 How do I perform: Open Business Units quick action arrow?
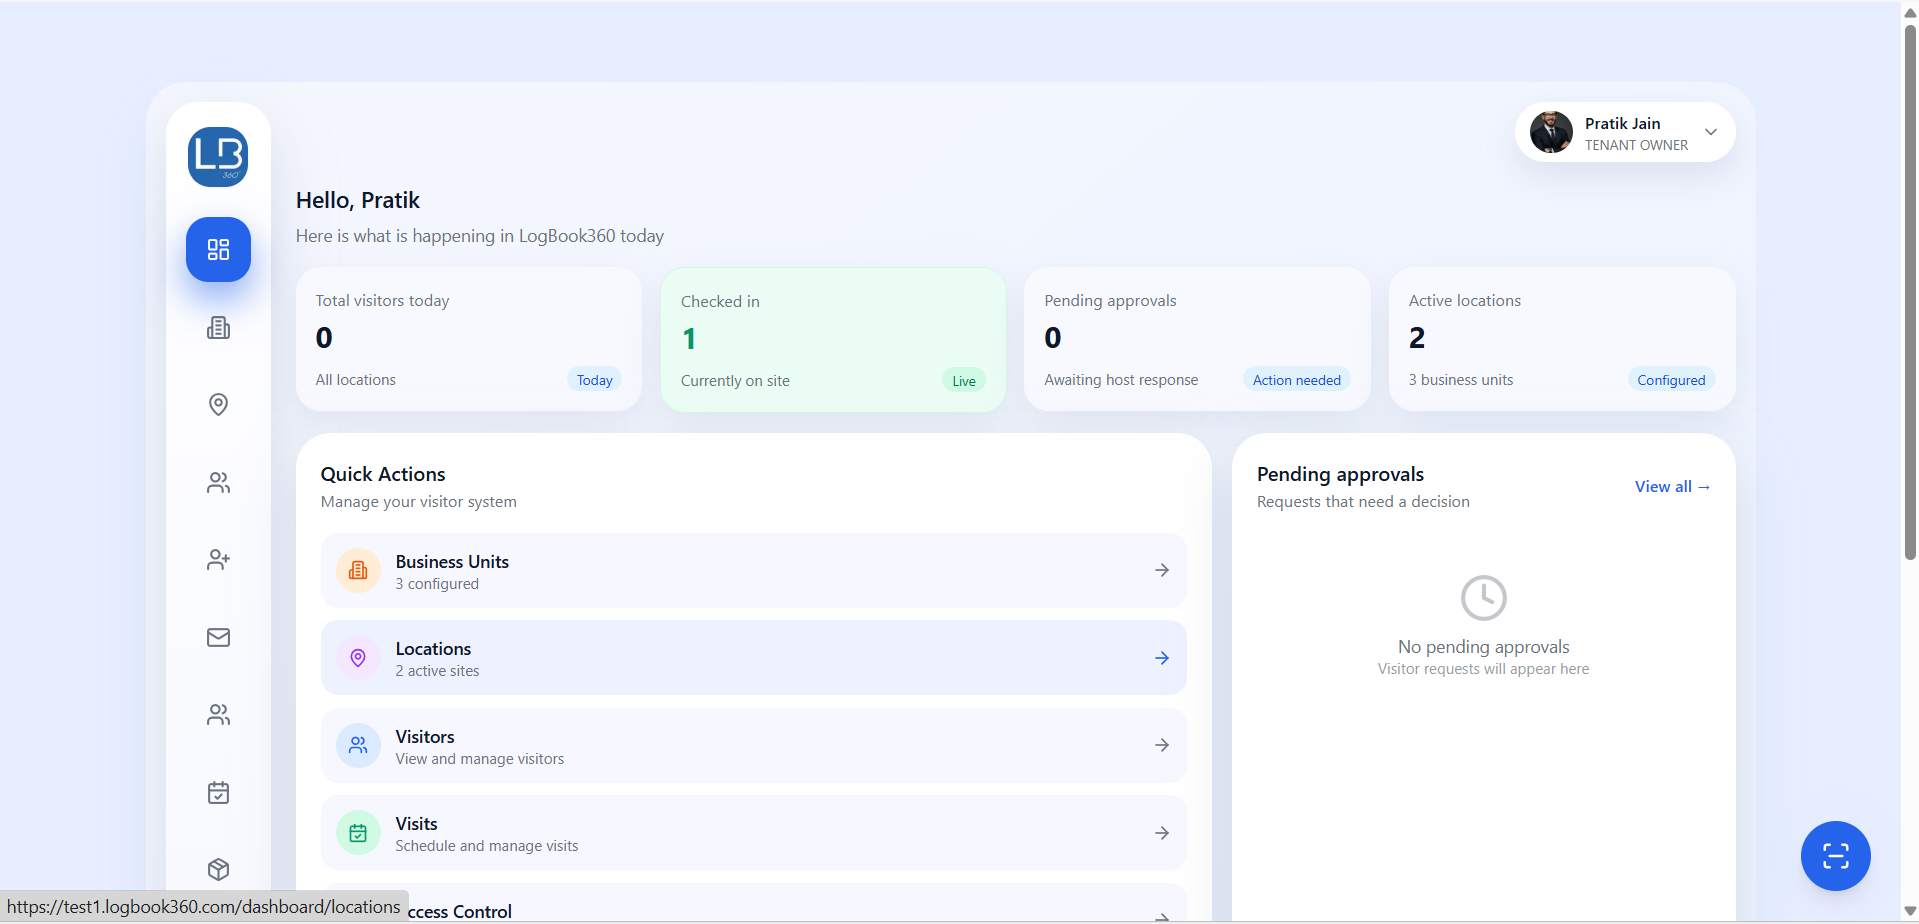click(x=1162, y=570)
